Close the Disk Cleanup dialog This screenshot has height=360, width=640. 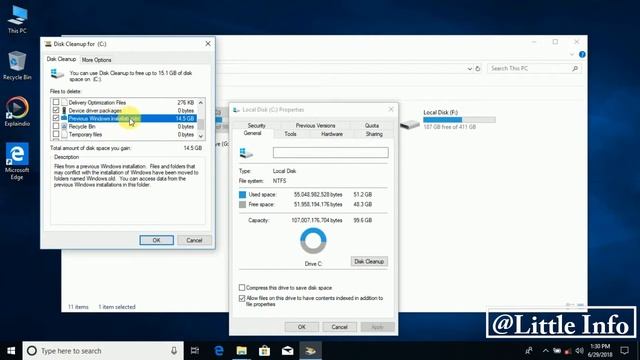208,44
